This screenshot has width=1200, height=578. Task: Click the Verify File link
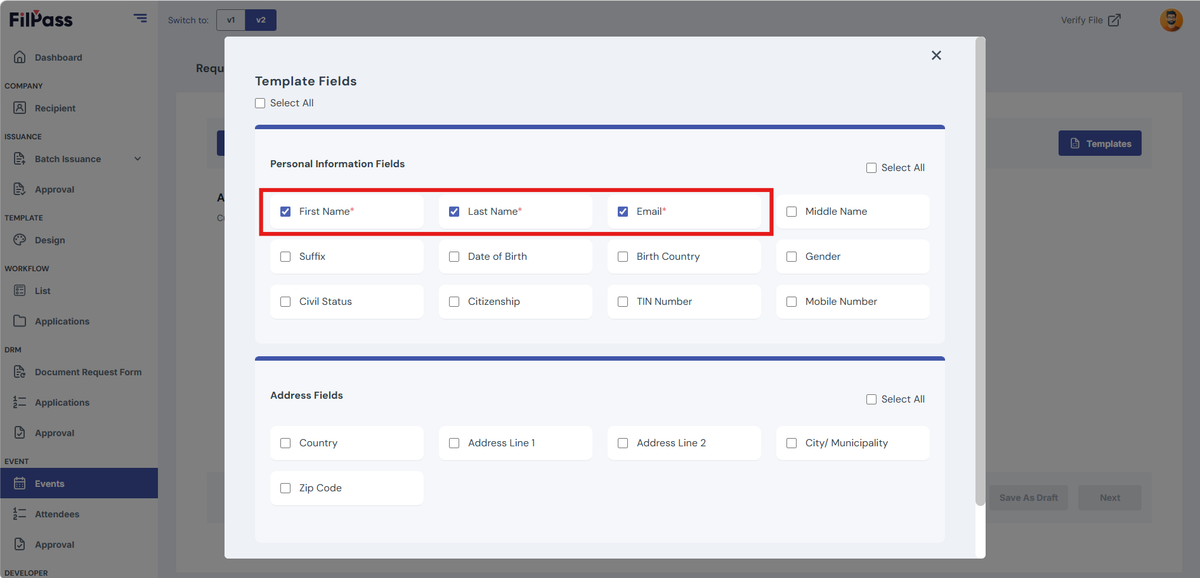pos(1091,20)
